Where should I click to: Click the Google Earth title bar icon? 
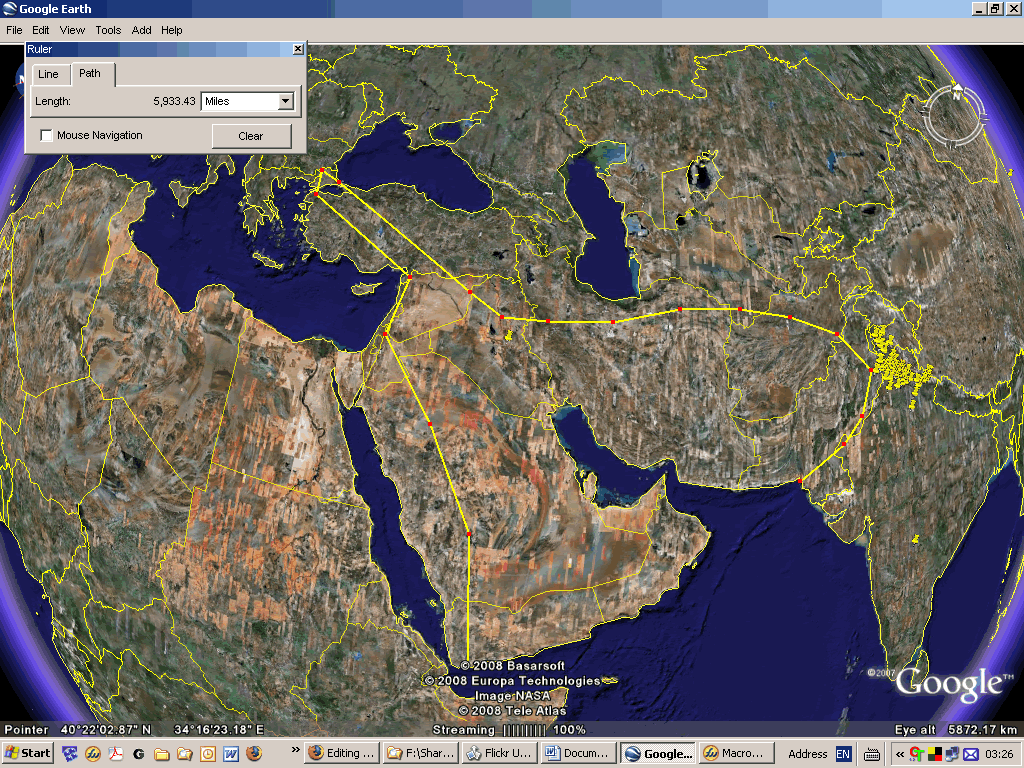9,8
